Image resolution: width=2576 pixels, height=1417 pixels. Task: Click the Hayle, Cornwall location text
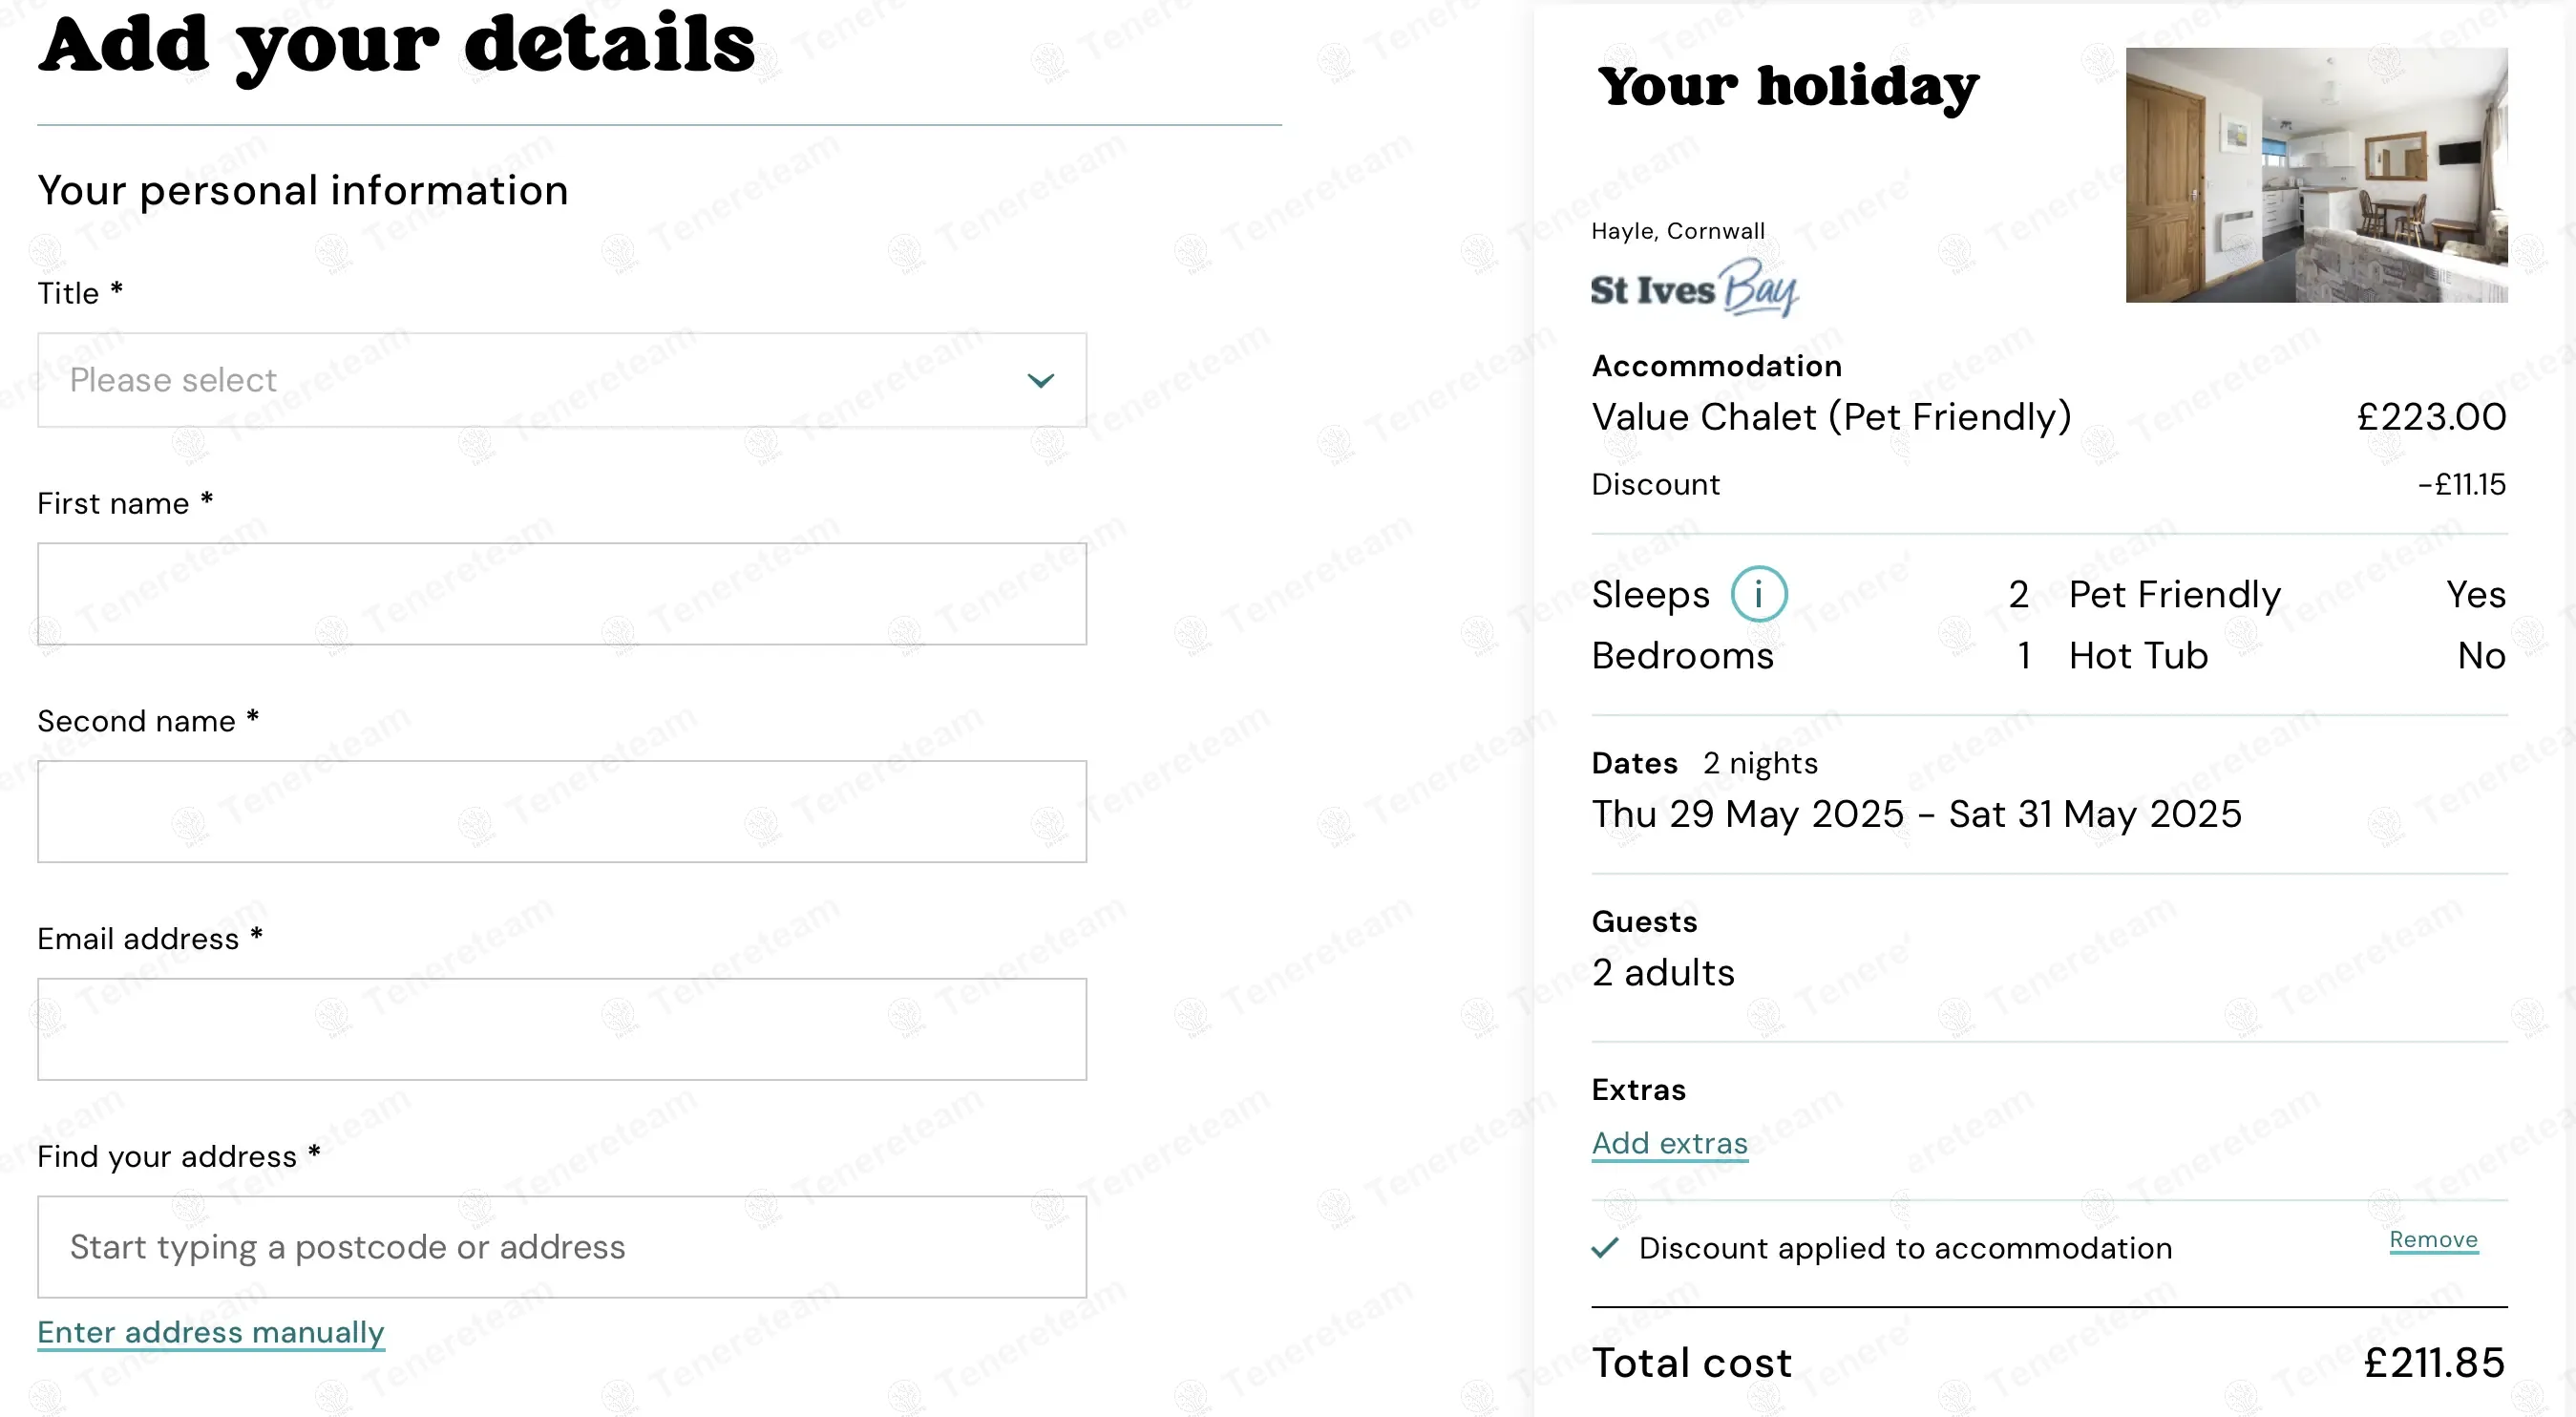tap(1677, 231)
